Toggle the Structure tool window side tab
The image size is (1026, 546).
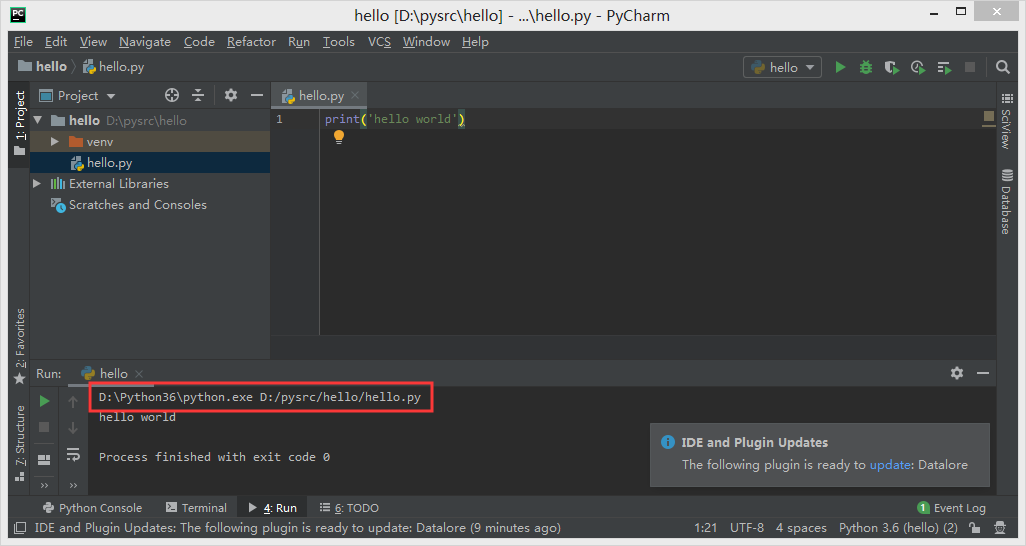19,435
